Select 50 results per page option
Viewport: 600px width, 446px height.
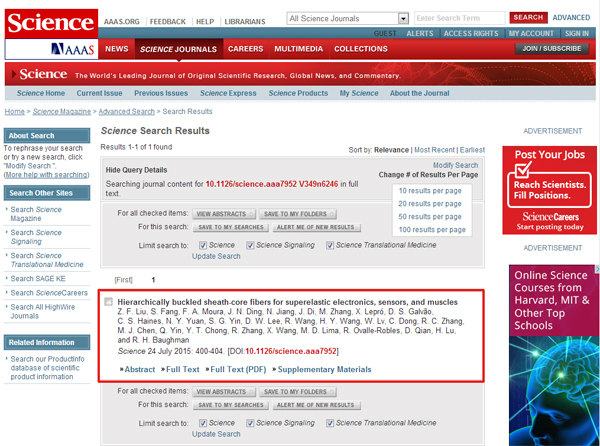click(x=430, y=216)
